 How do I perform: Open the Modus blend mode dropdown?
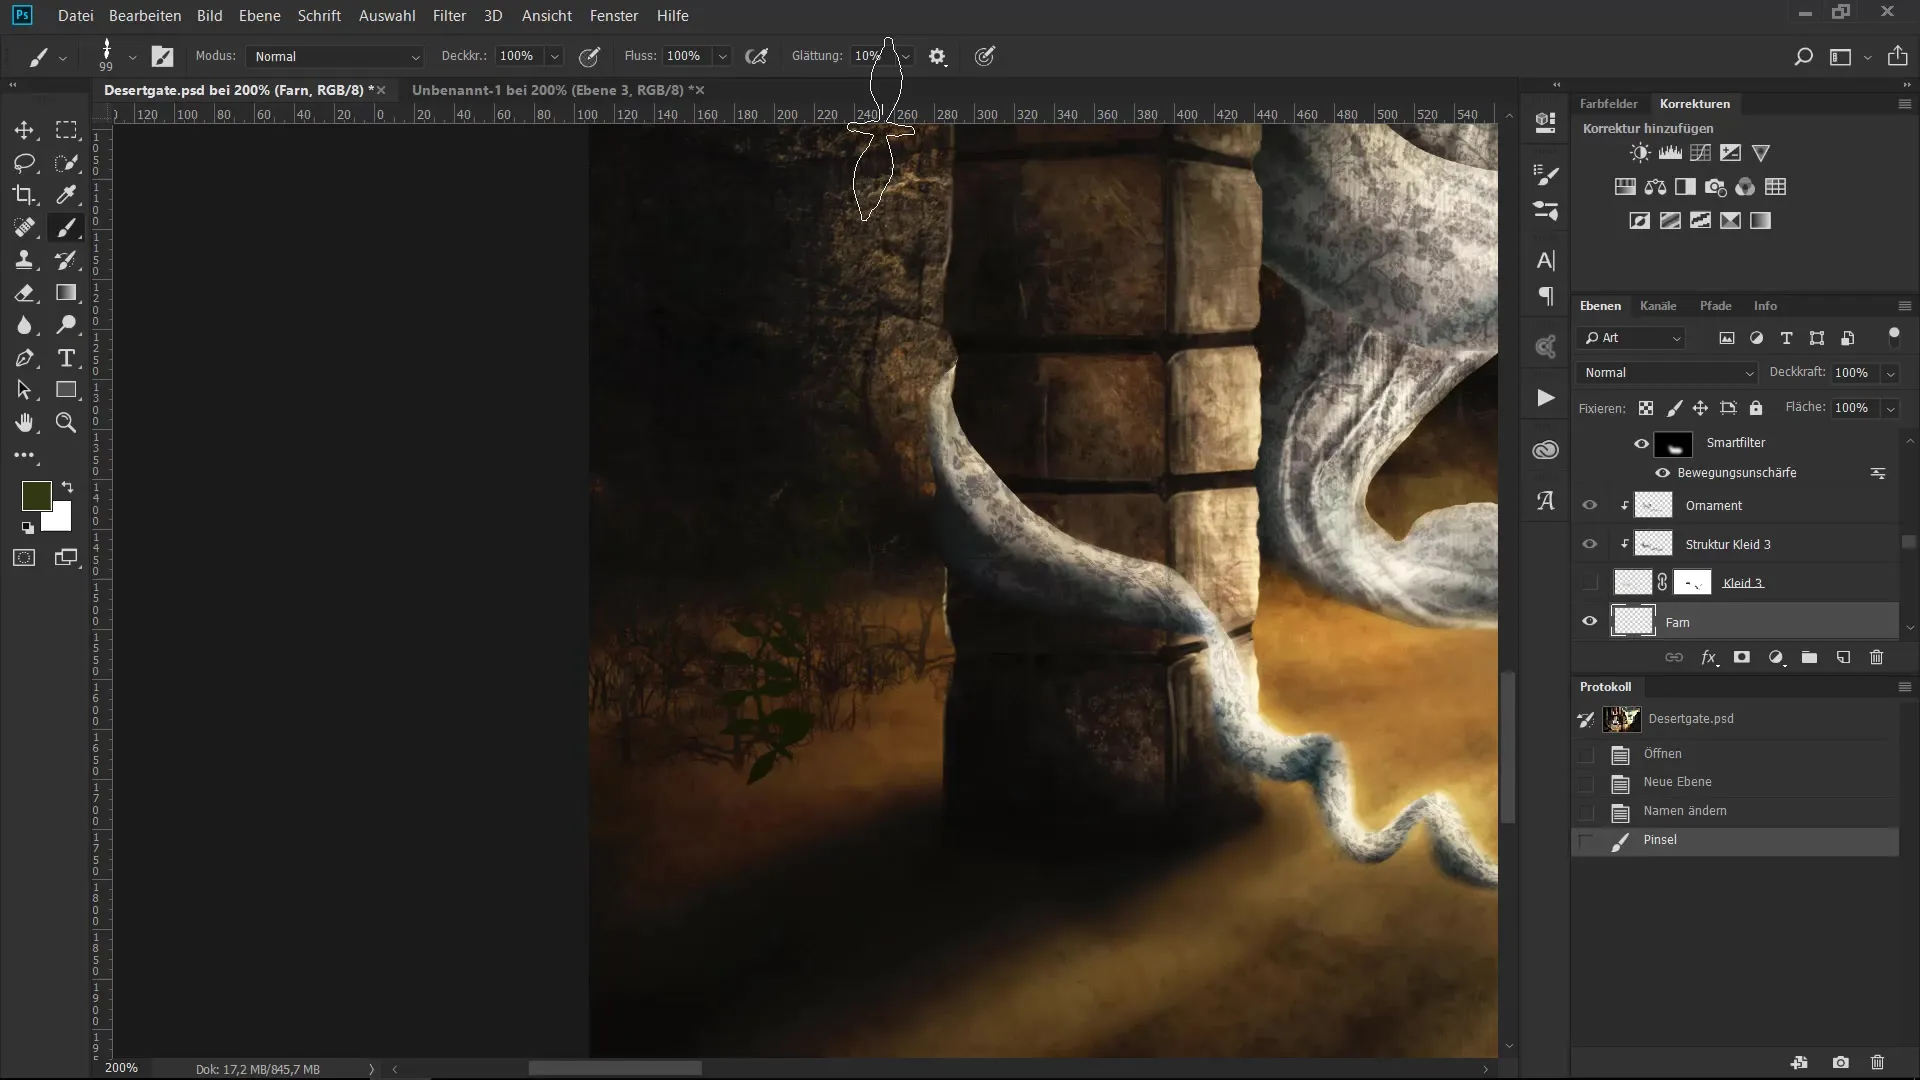(x=335, y=57)
